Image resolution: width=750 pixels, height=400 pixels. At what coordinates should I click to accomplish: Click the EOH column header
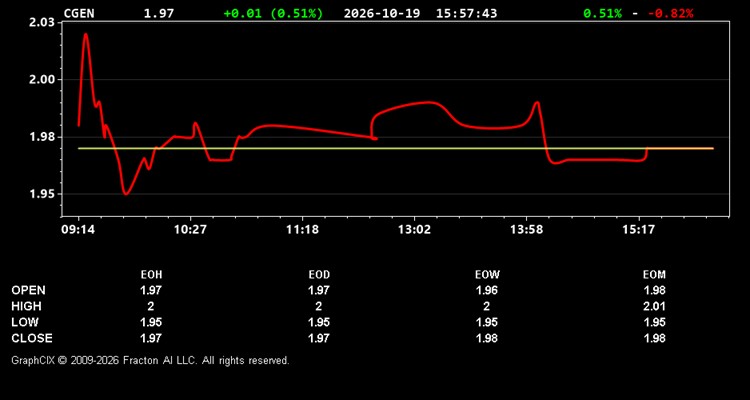pos(151,275)
